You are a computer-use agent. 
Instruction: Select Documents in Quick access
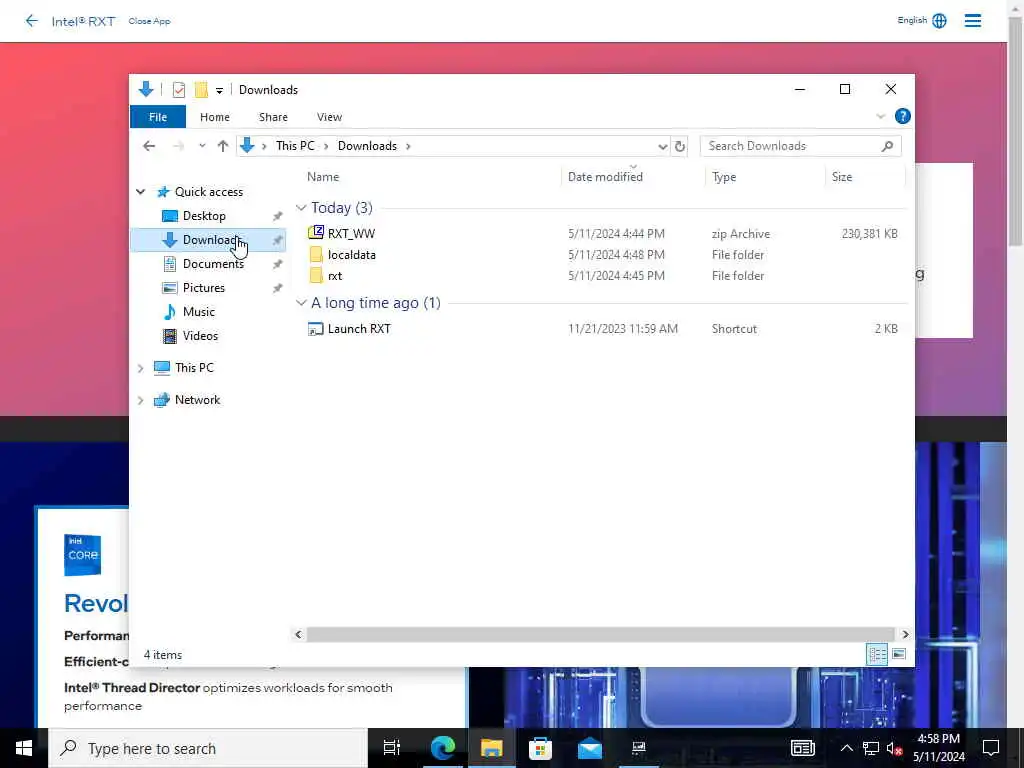coord(213,264)
